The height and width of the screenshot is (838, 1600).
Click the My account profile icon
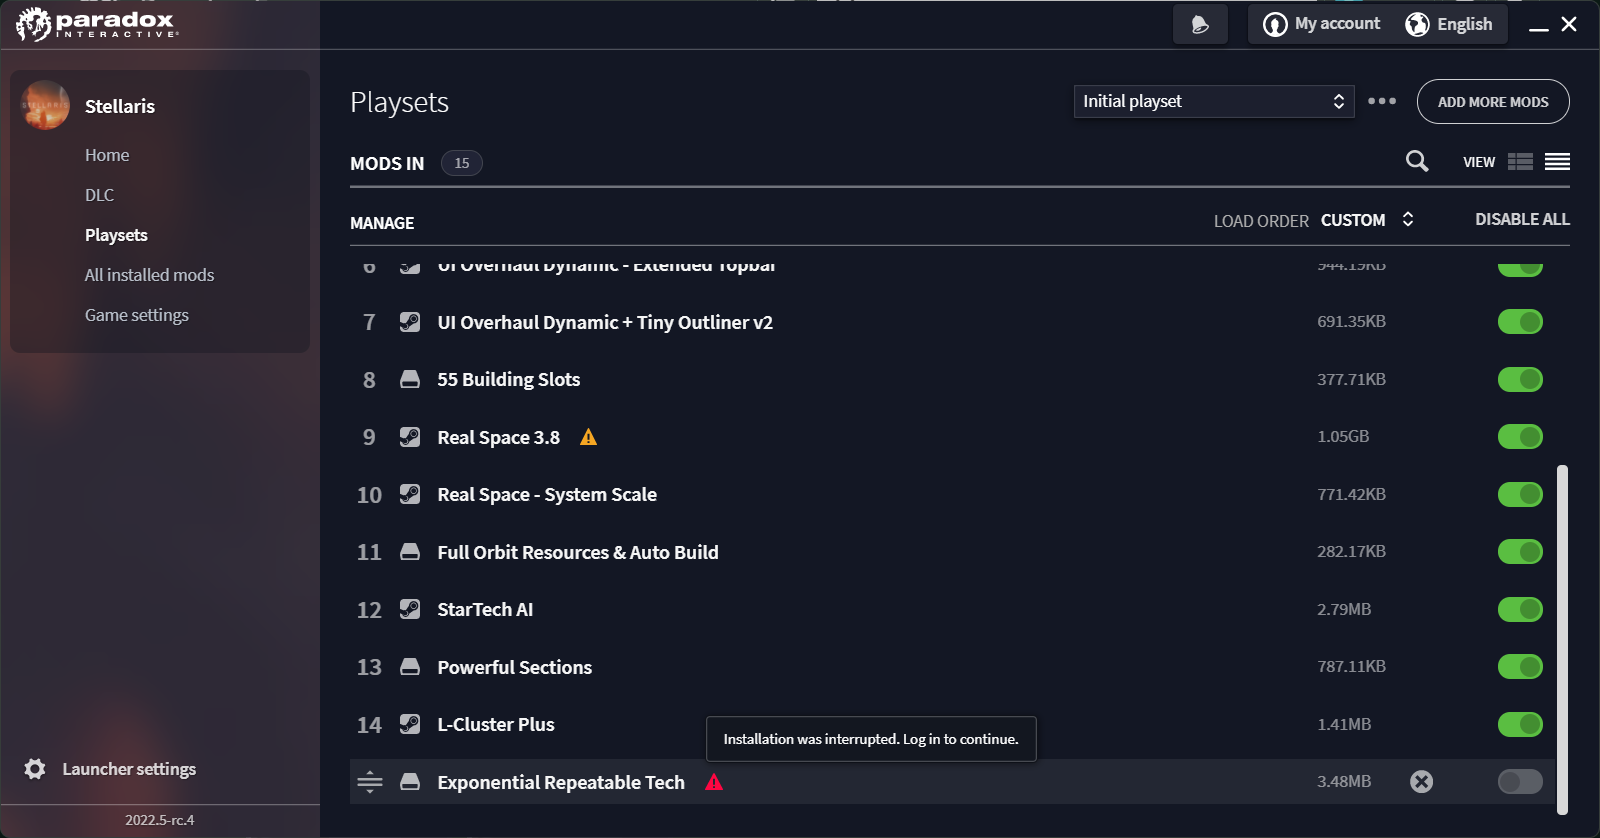tap(1275, 24)
